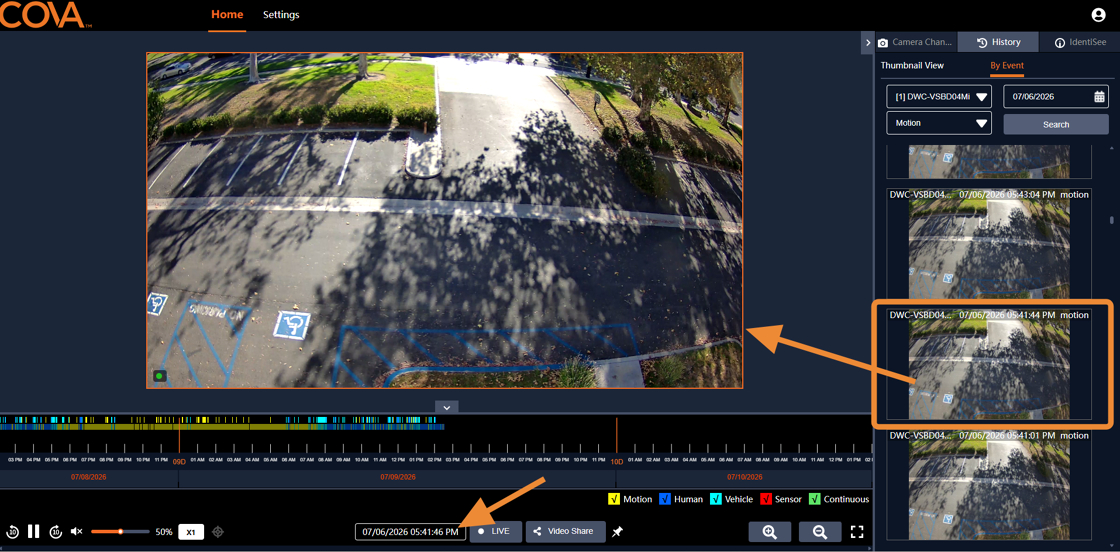Screen dimensions: 1120x552
Task: Toggle the Vehicle event checkbox
Action: [x=716, y=499]
